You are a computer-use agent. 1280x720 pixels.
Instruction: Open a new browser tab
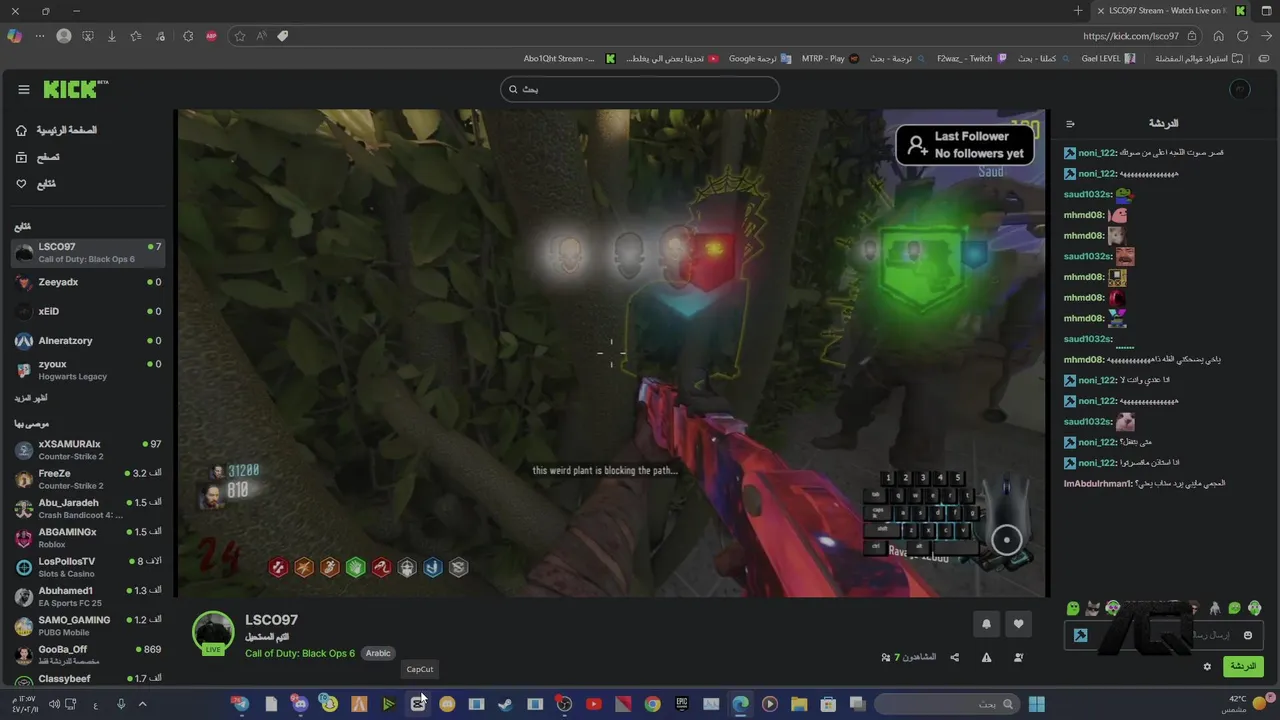point(1078,11)
